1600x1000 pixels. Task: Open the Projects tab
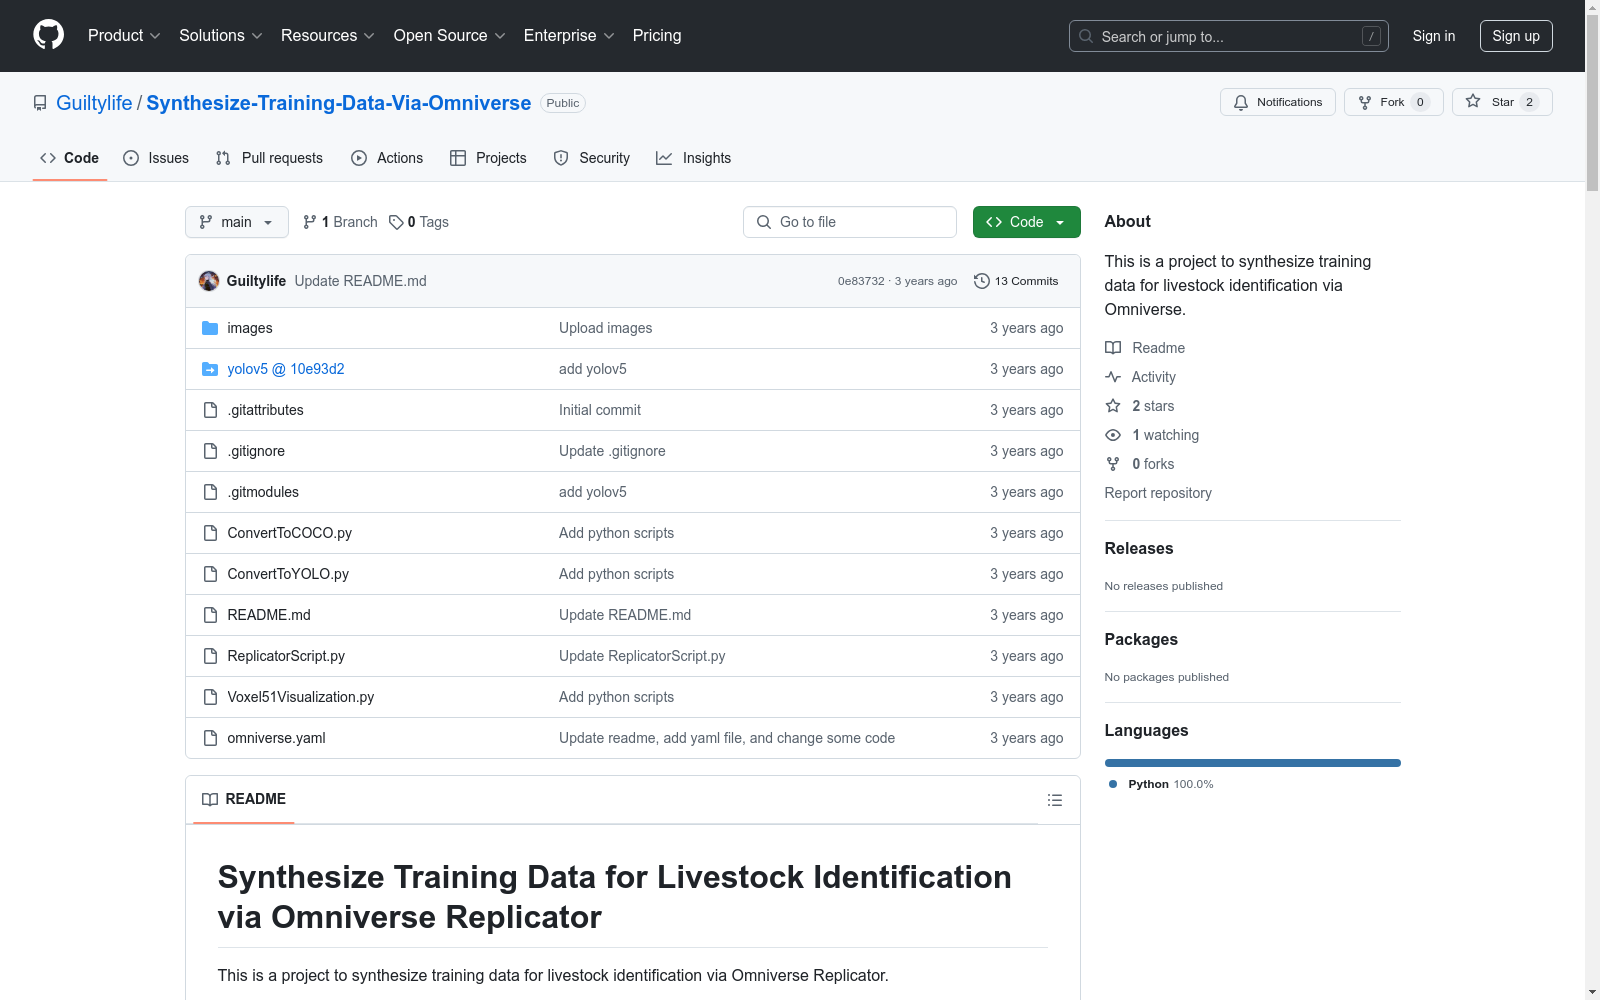pyautogui.click(x=488, y=158)
